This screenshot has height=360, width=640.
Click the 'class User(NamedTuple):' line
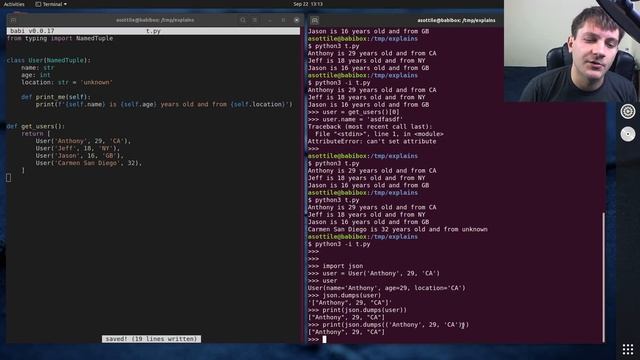[x=49, y=60]
